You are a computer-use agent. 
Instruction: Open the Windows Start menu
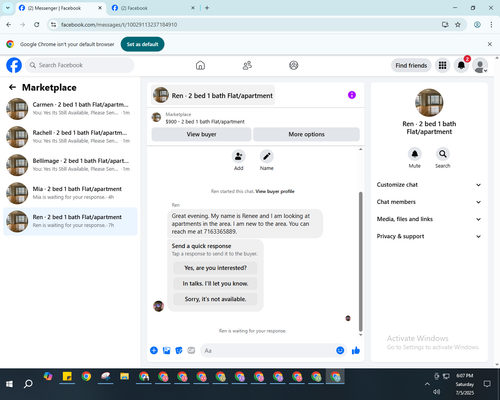click(x=9, y=384)
